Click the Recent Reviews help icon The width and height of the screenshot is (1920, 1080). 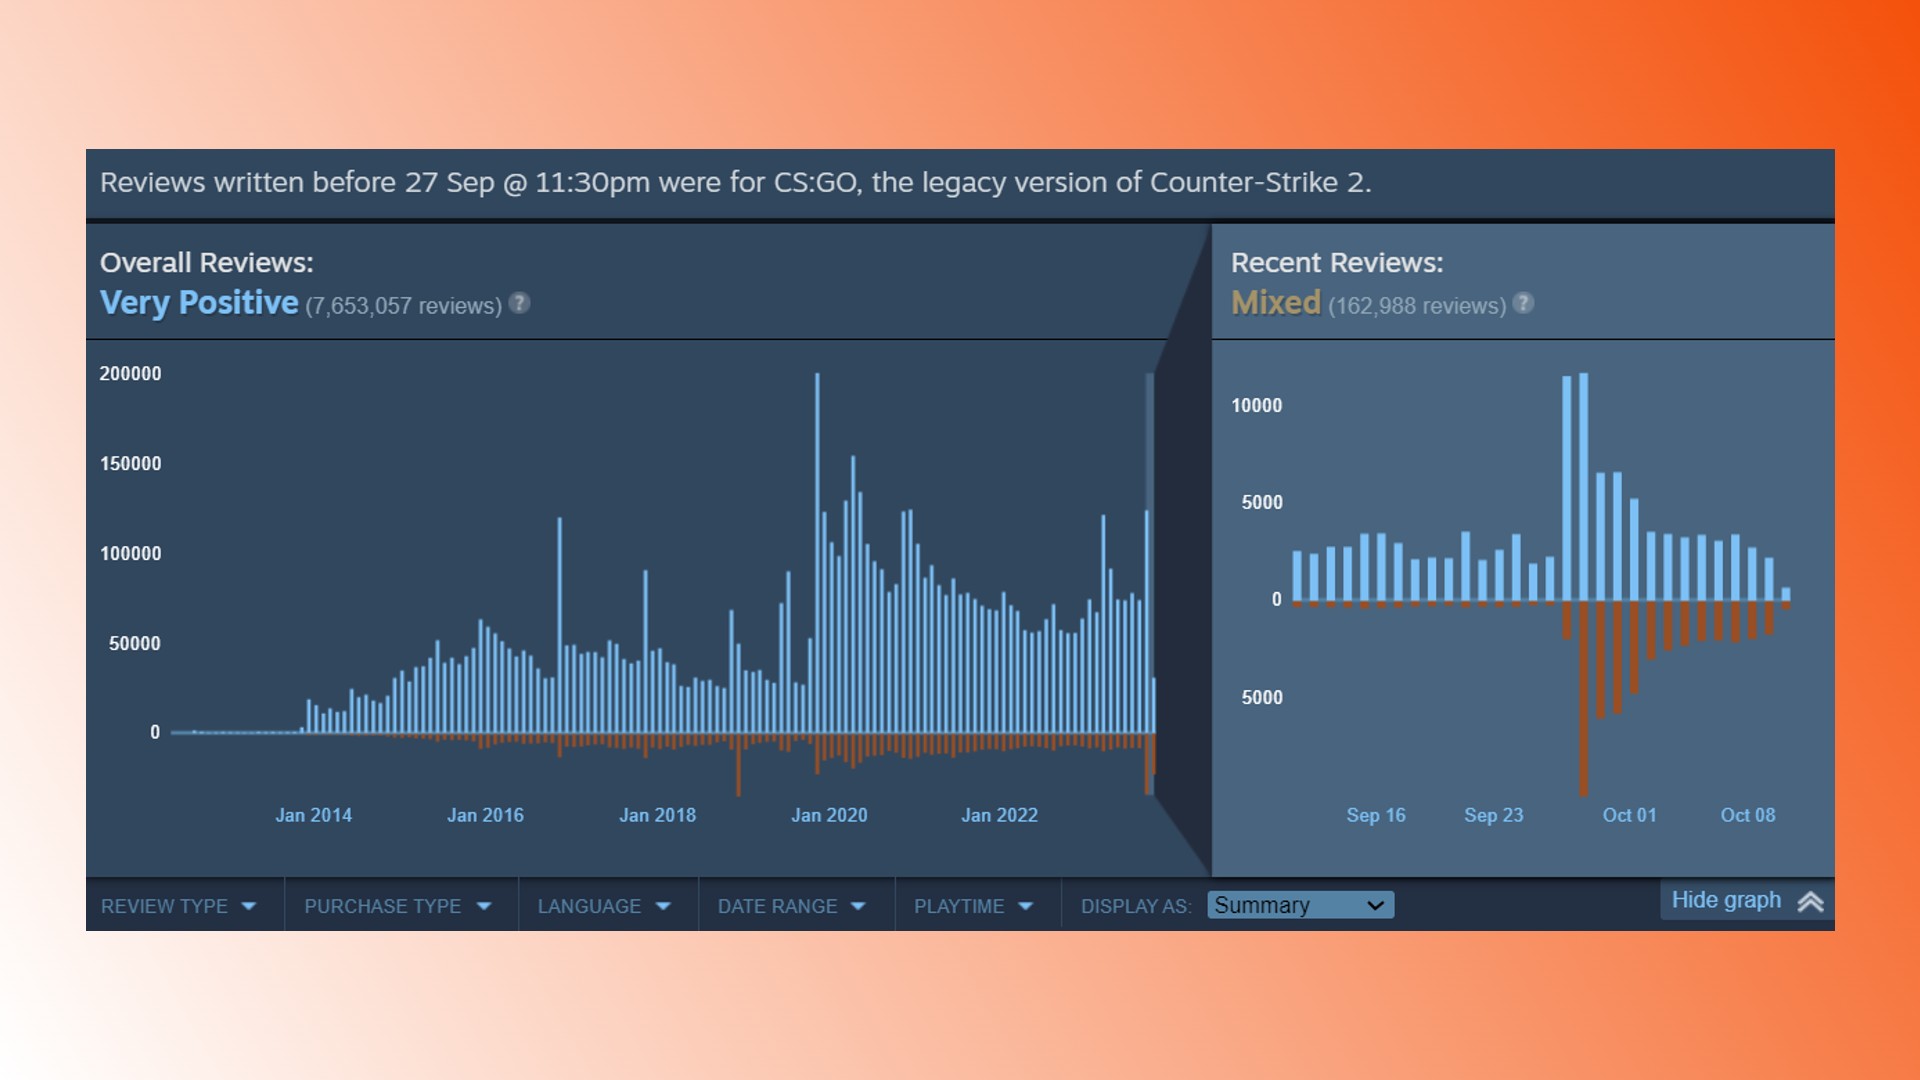tap(1524, 303)
